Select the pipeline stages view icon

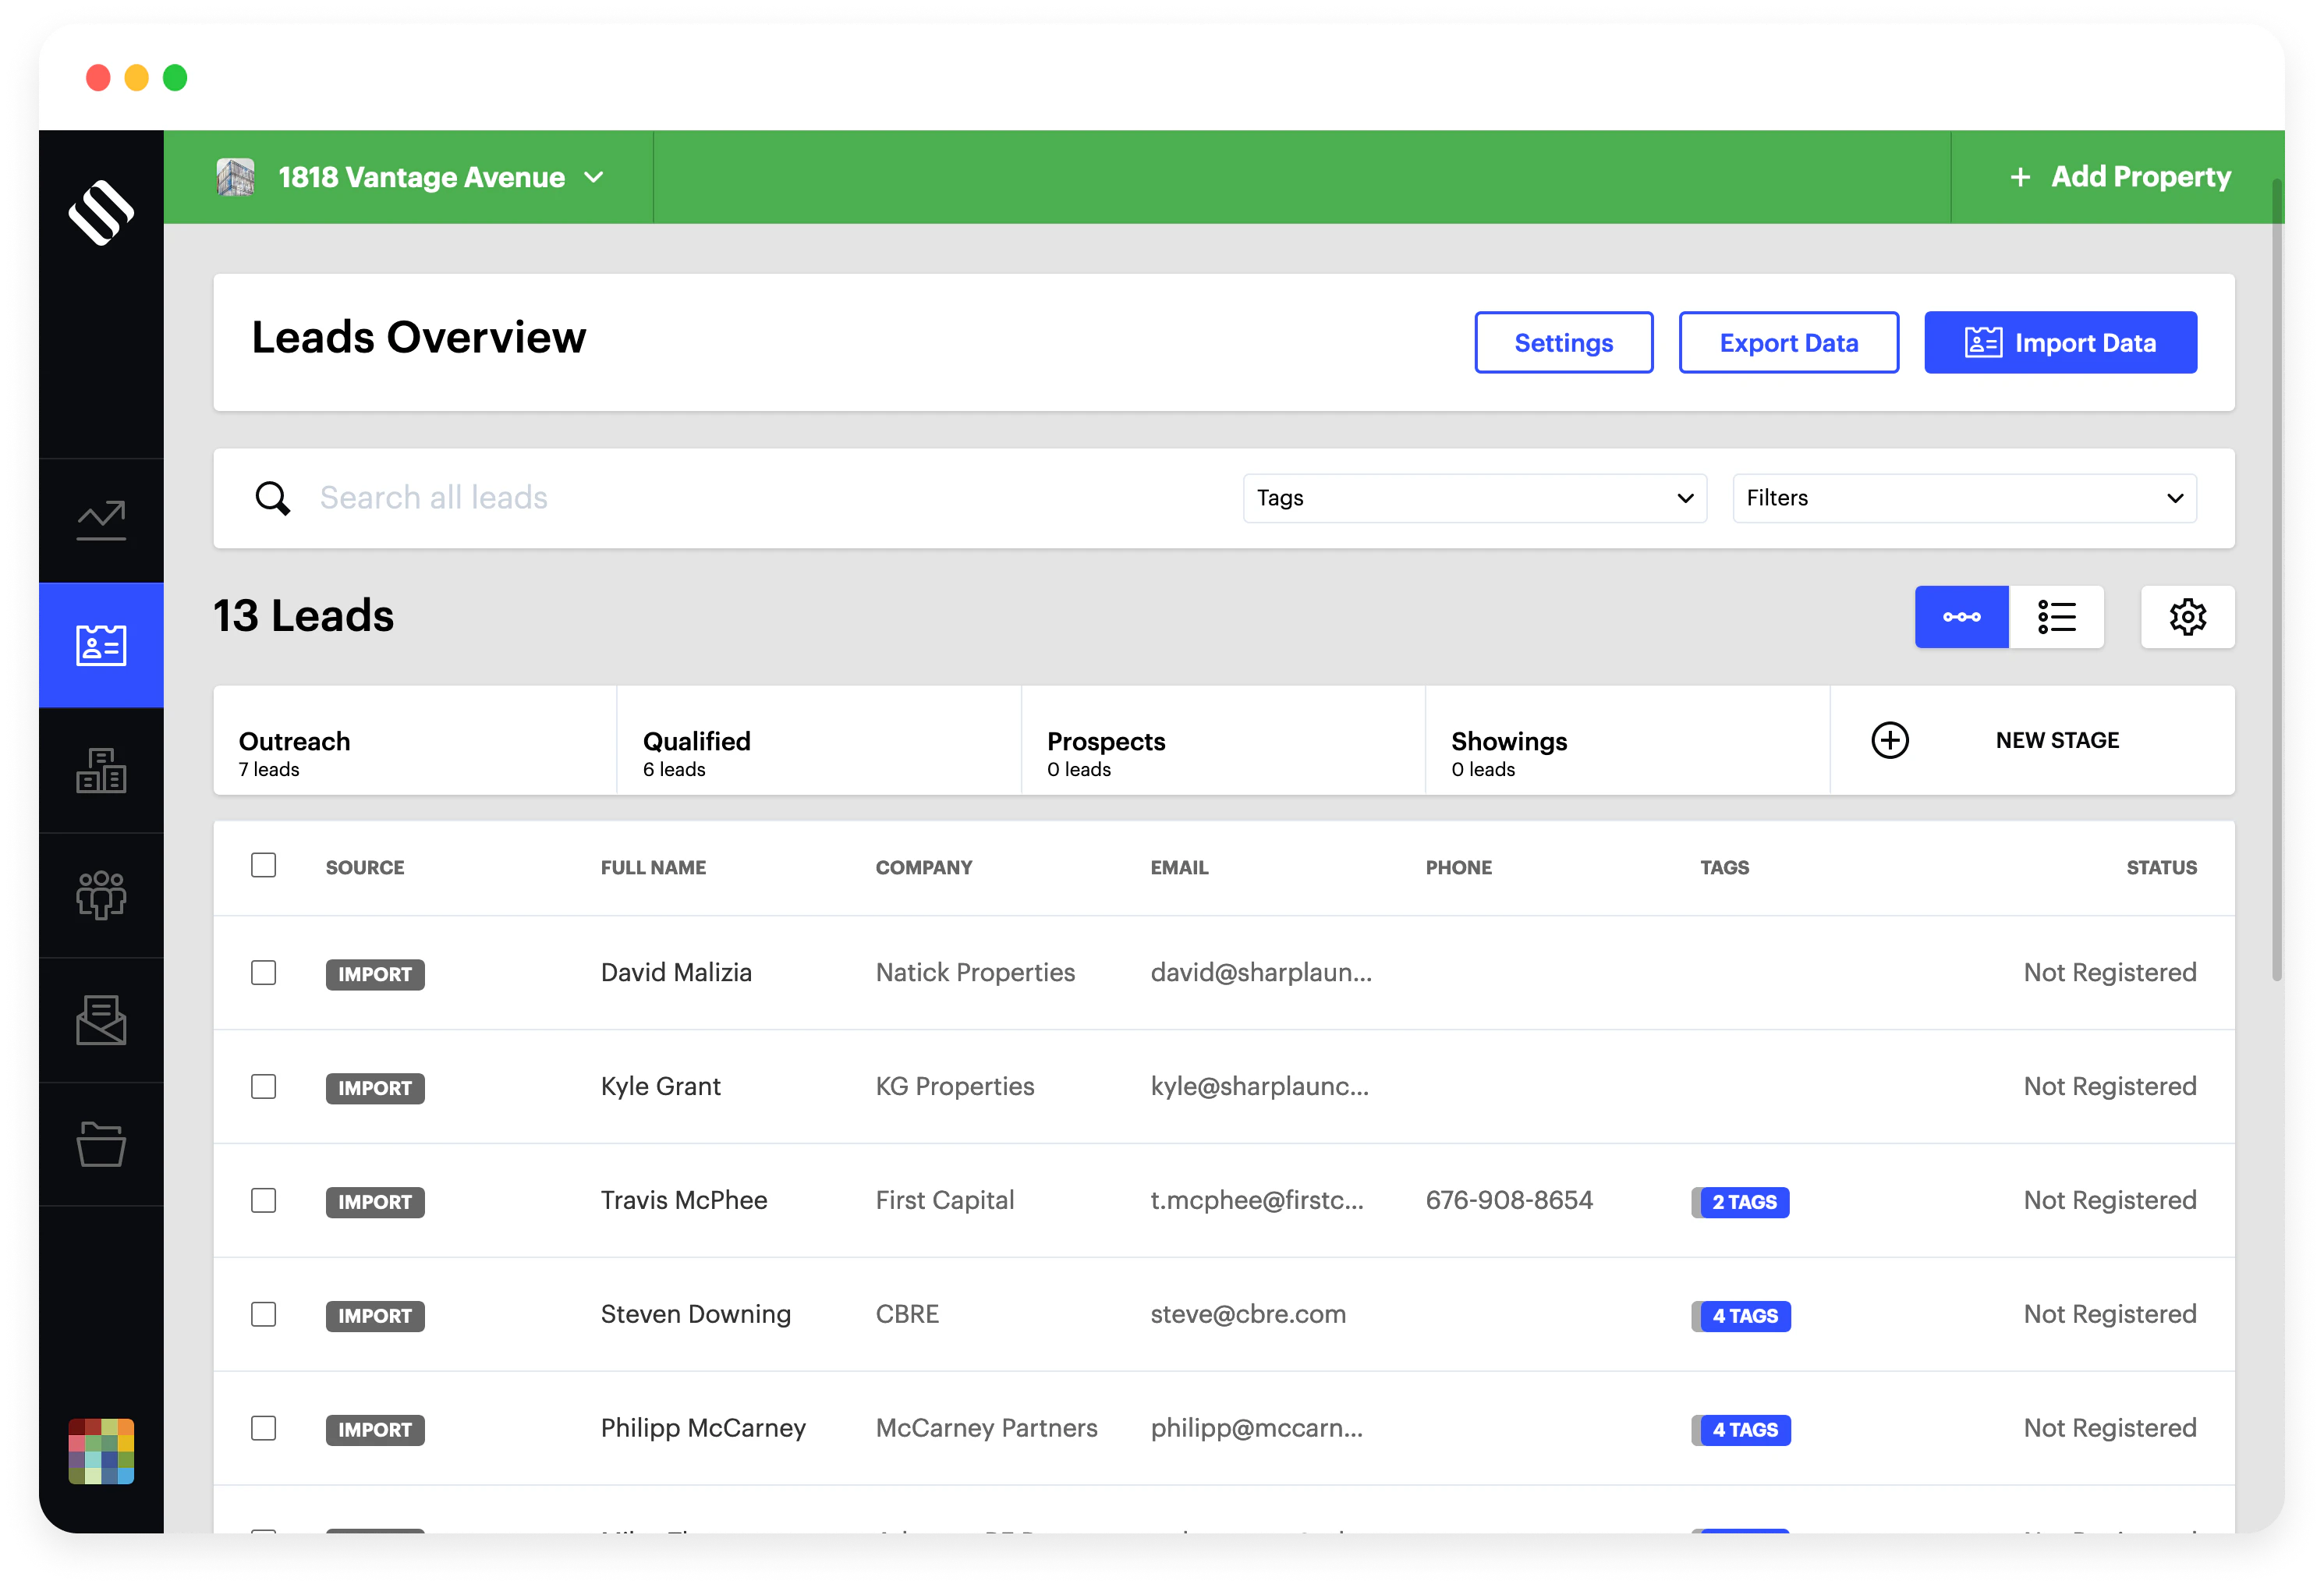pos(1961,617)
